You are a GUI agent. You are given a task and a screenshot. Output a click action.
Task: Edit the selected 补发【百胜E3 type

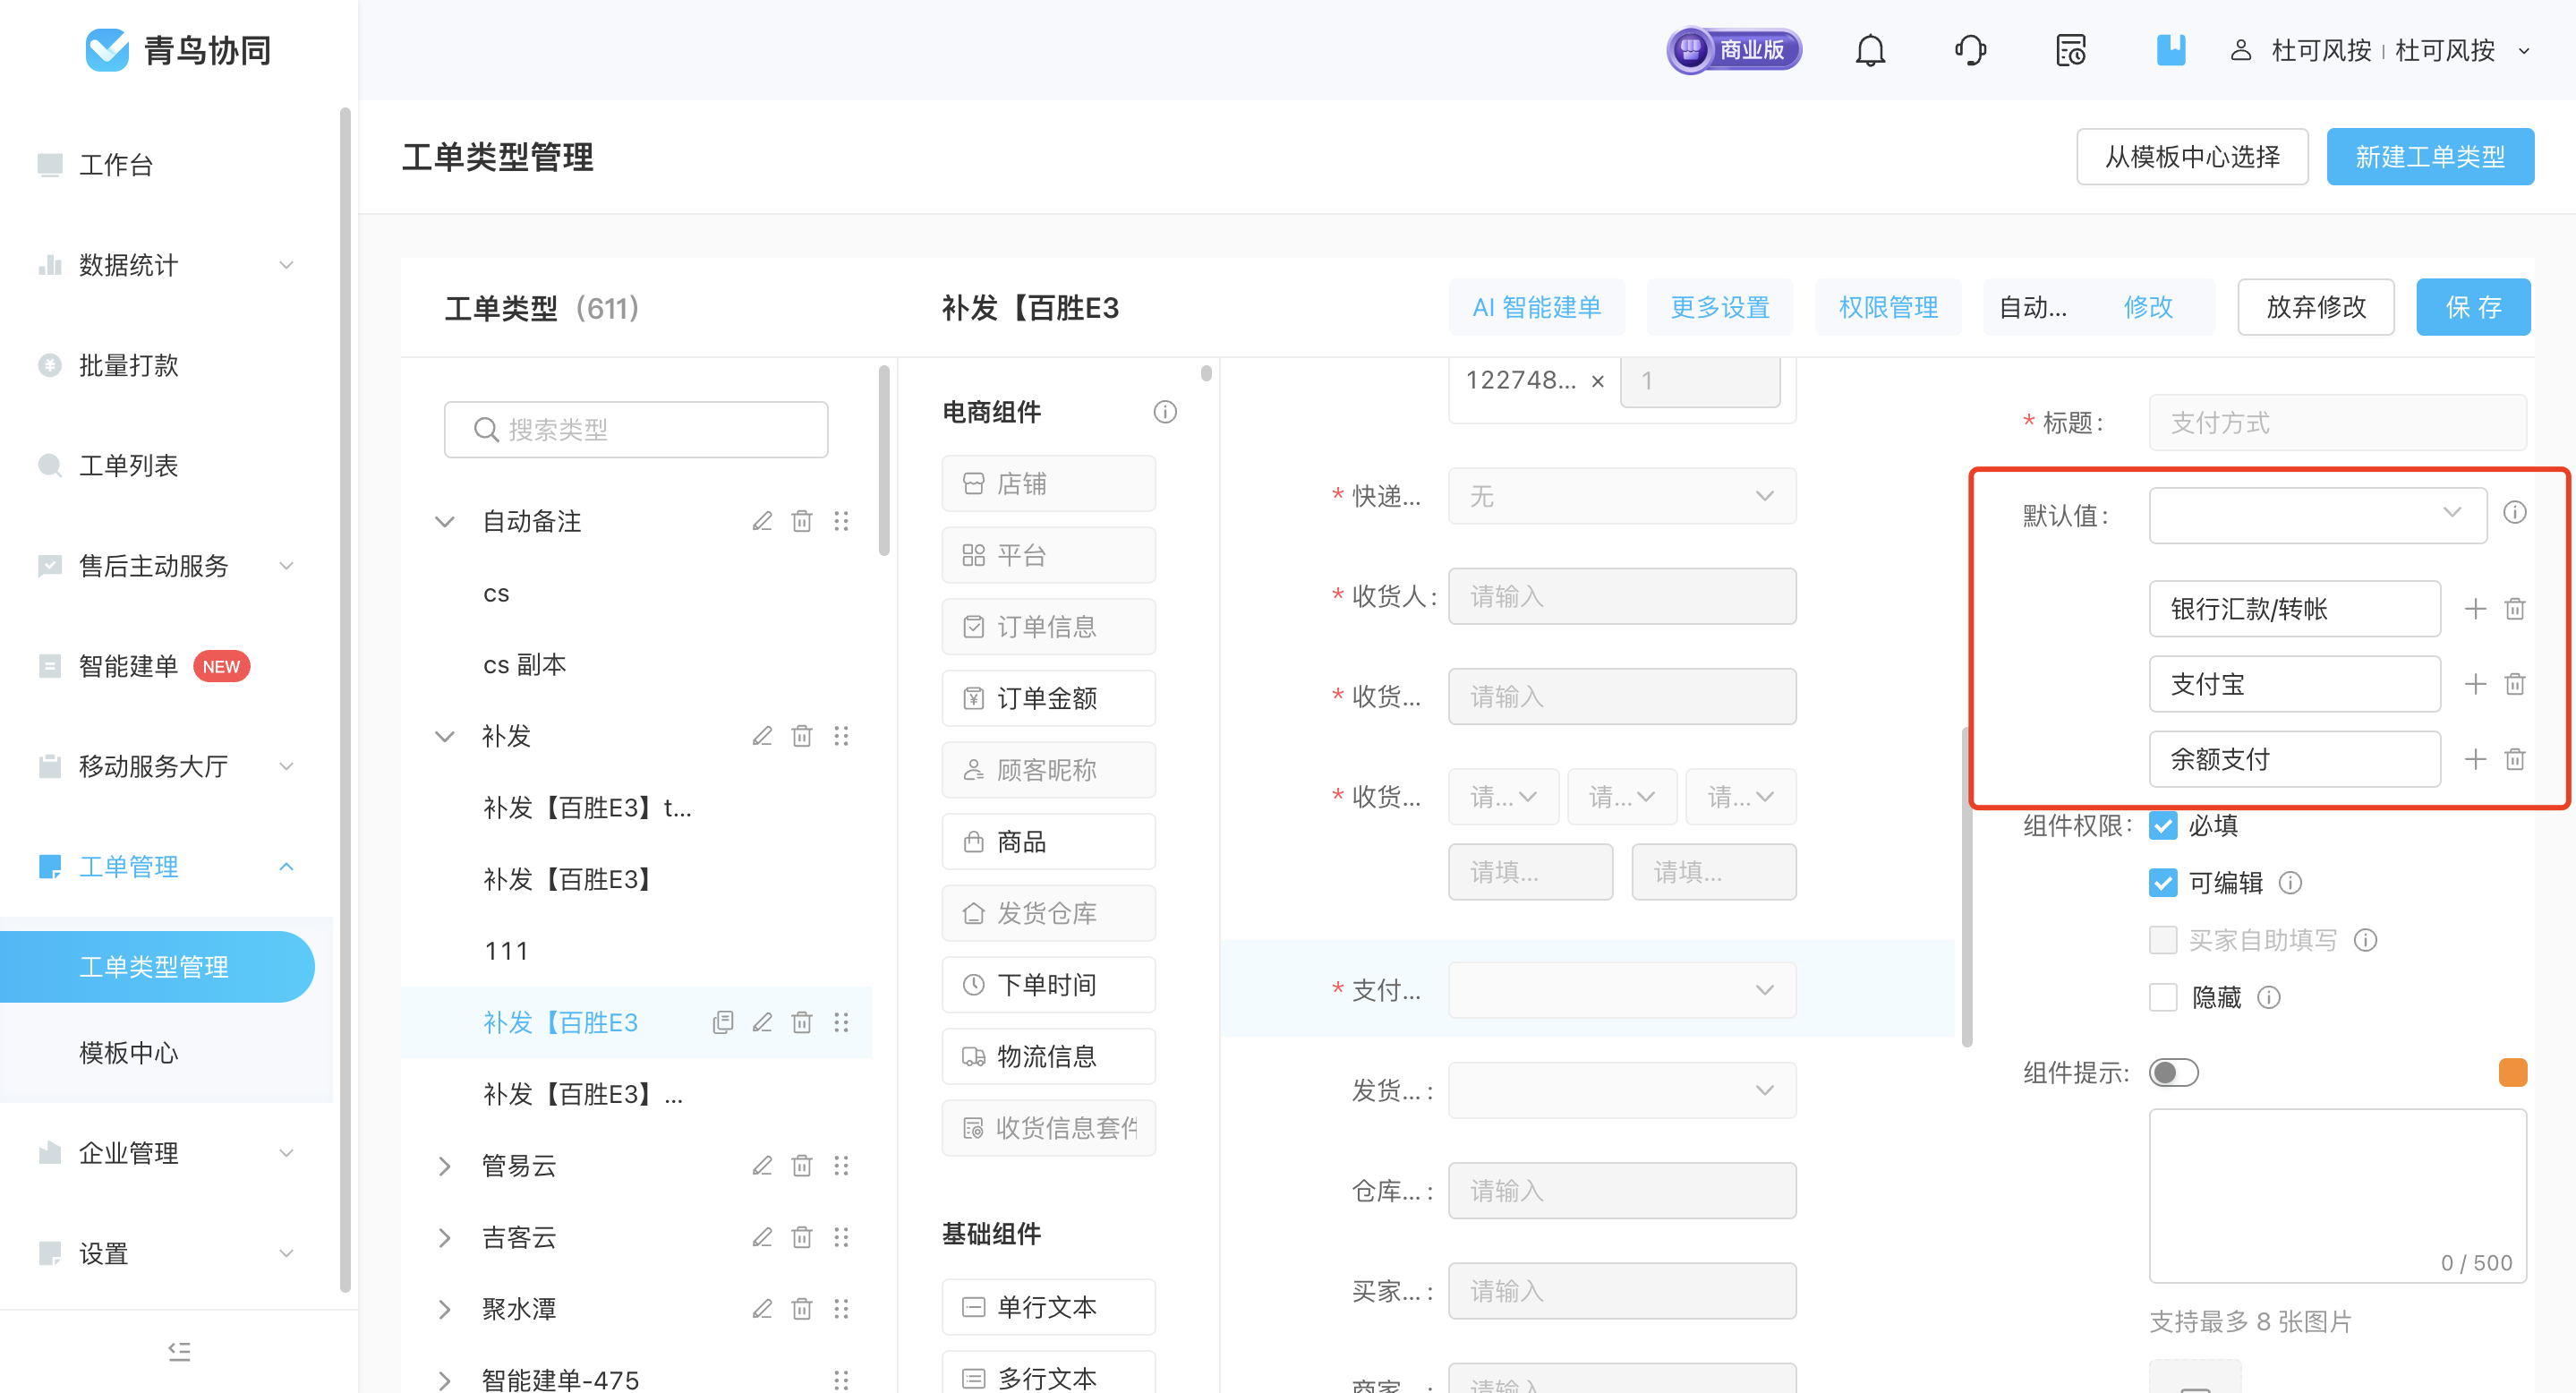pyautogui.click(x=762, y=1022)
